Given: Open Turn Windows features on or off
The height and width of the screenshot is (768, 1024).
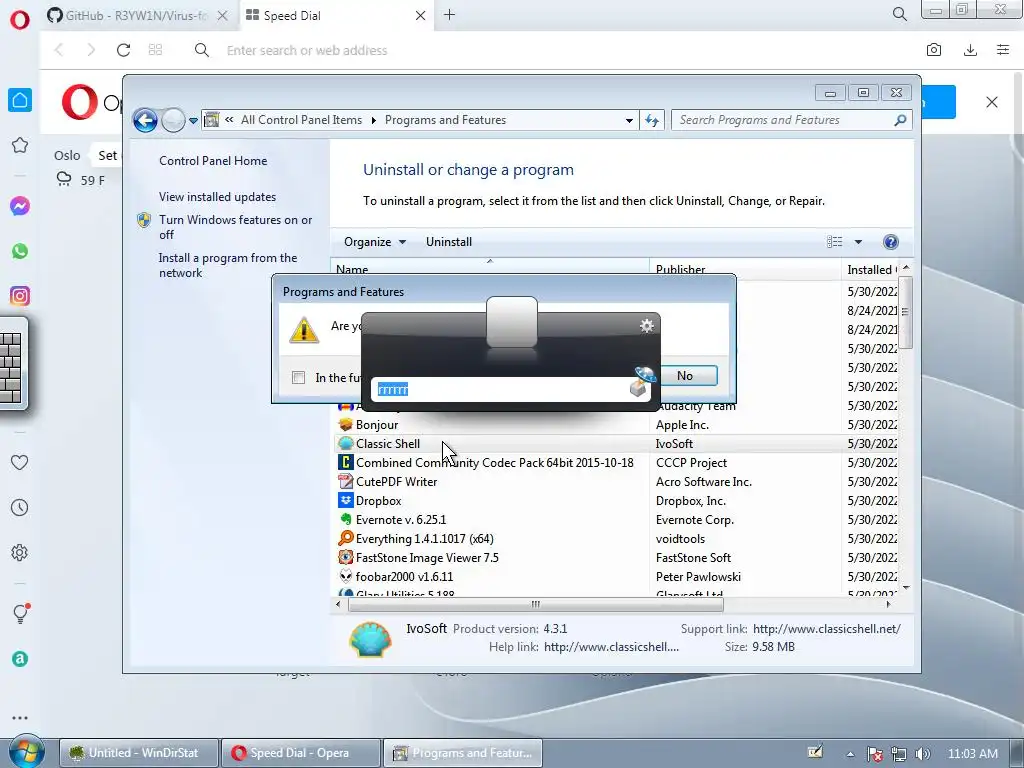Looking at the screenshot, I should click(x=236, y=227).
